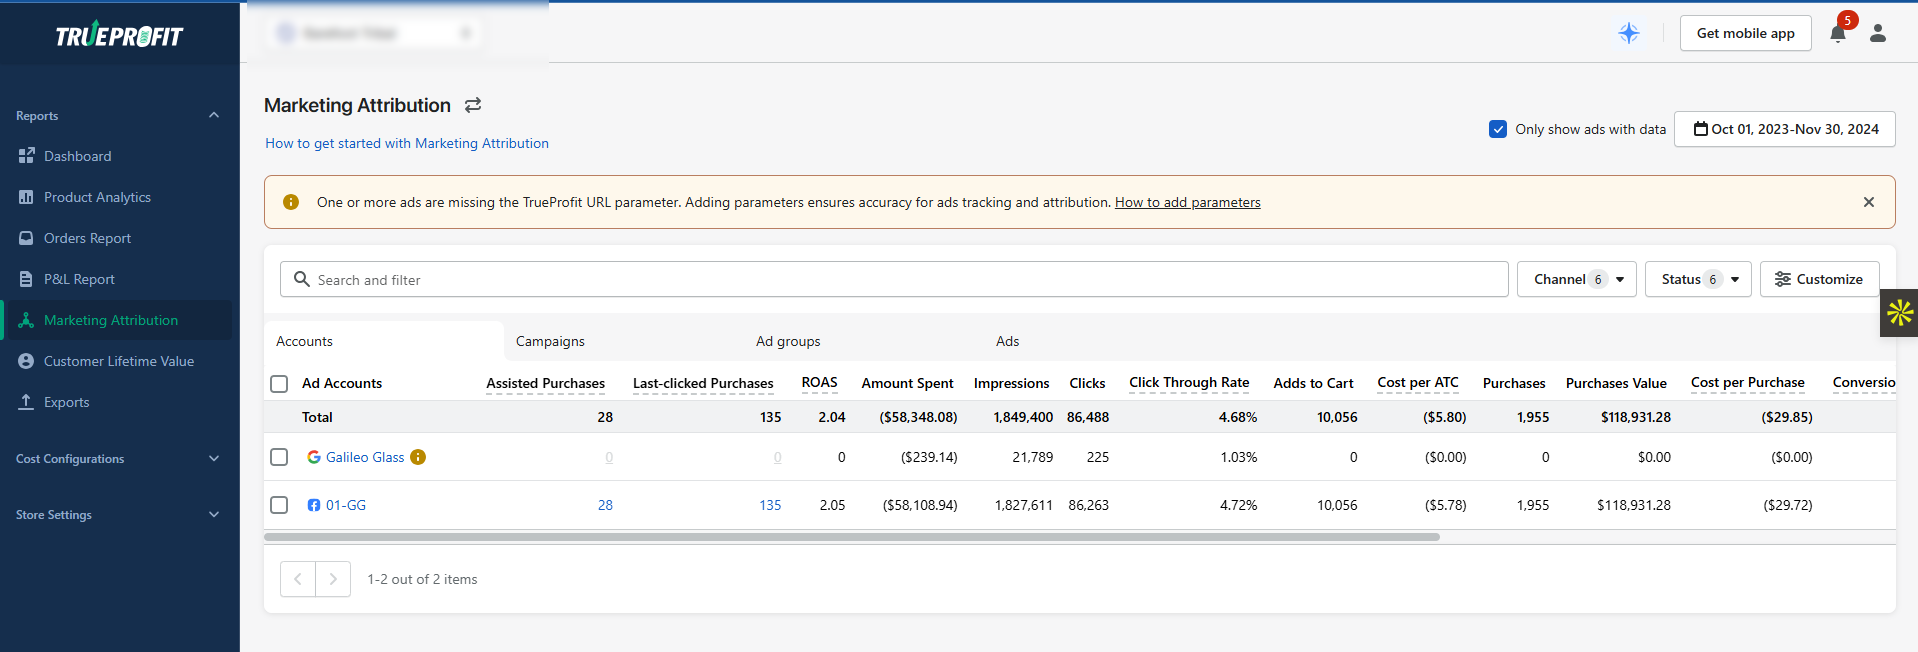Open the Channel filter dropdown

tap(1576, 279)
